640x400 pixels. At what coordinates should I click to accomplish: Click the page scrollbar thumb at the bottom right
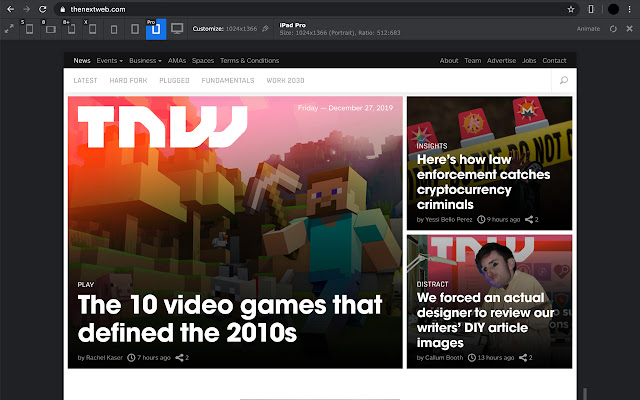(585, 394)
